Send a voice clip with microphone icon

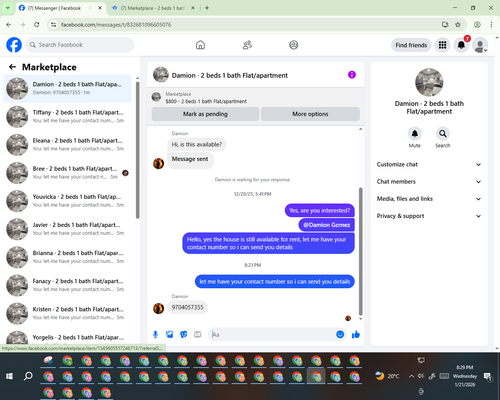click(x=155, y=334)
